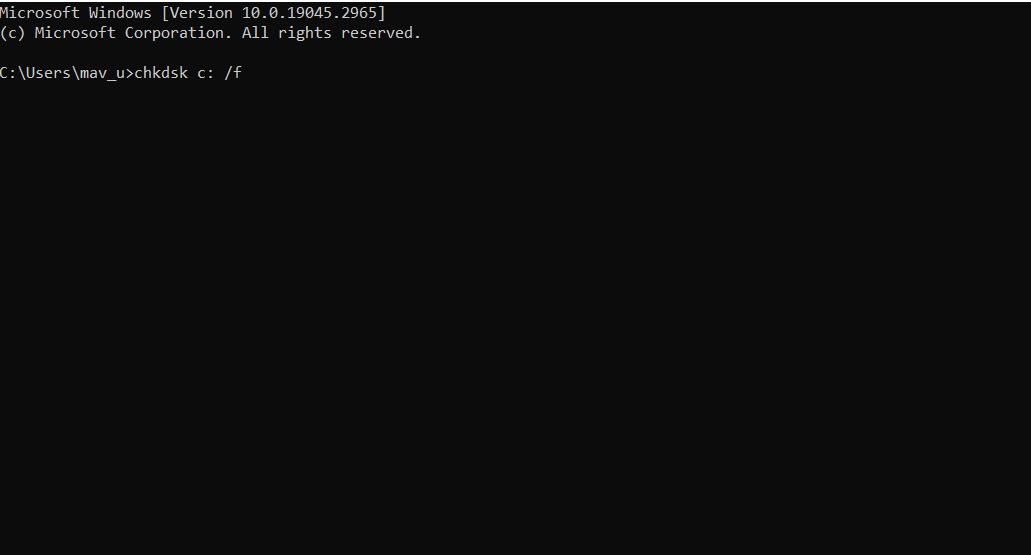
Task: Click the word "rights" in copyright line
Action: tap(304, 33)
